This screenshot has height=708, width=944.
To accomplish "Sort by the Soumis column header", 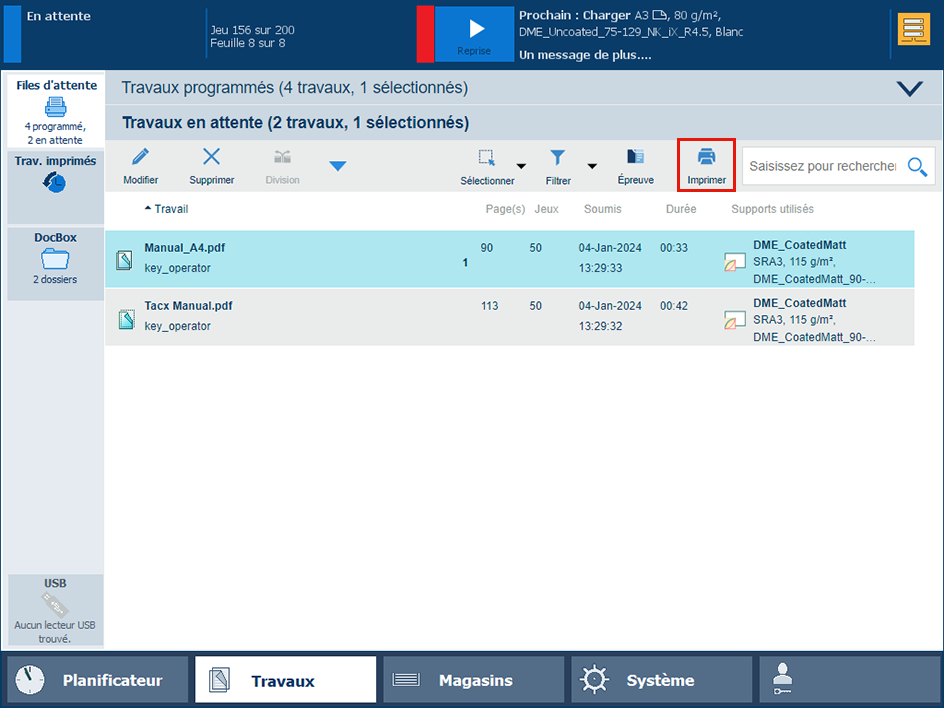I will [602, 209].
